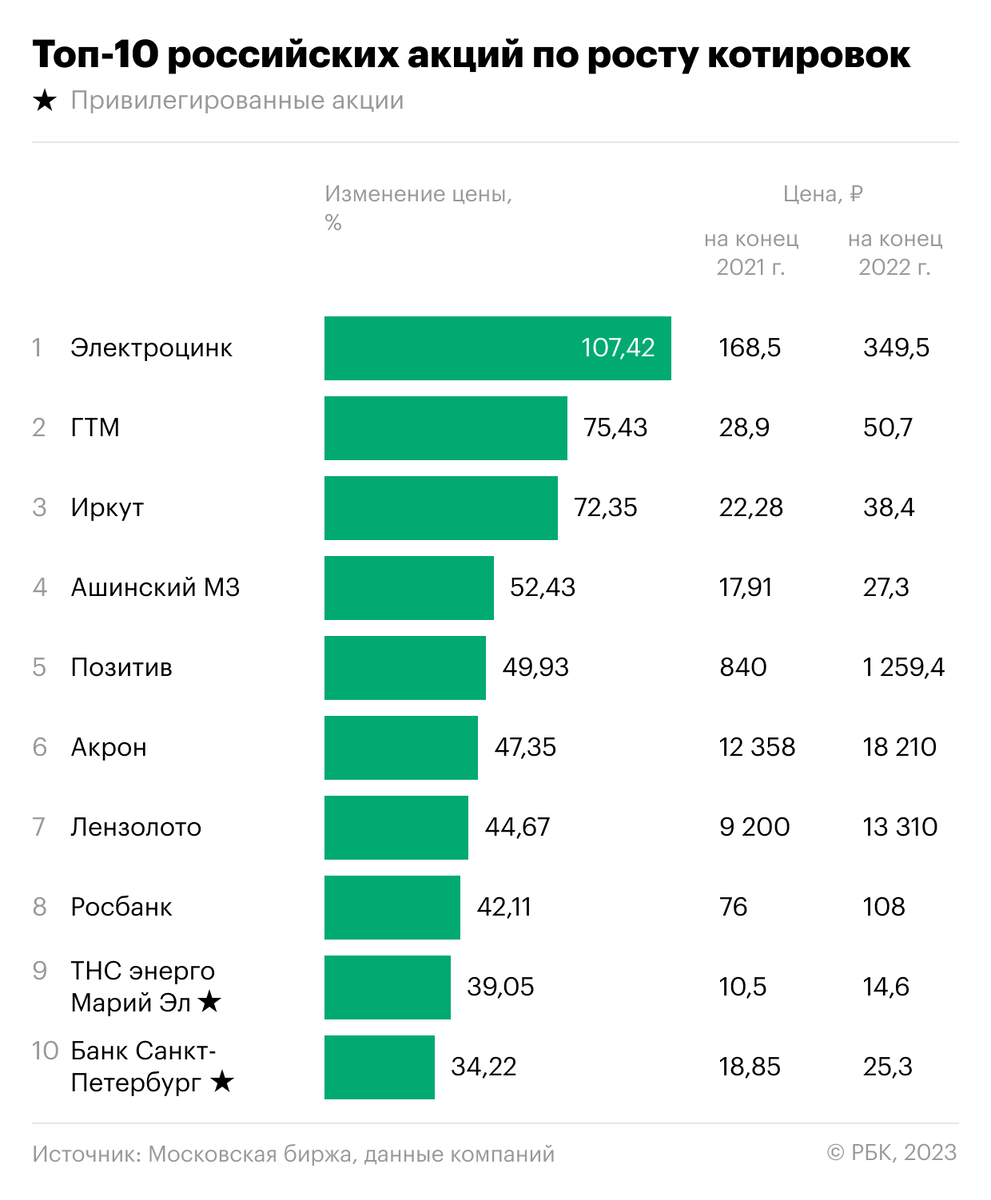Click the Ашинский МЗ bar

click(409, 588)
